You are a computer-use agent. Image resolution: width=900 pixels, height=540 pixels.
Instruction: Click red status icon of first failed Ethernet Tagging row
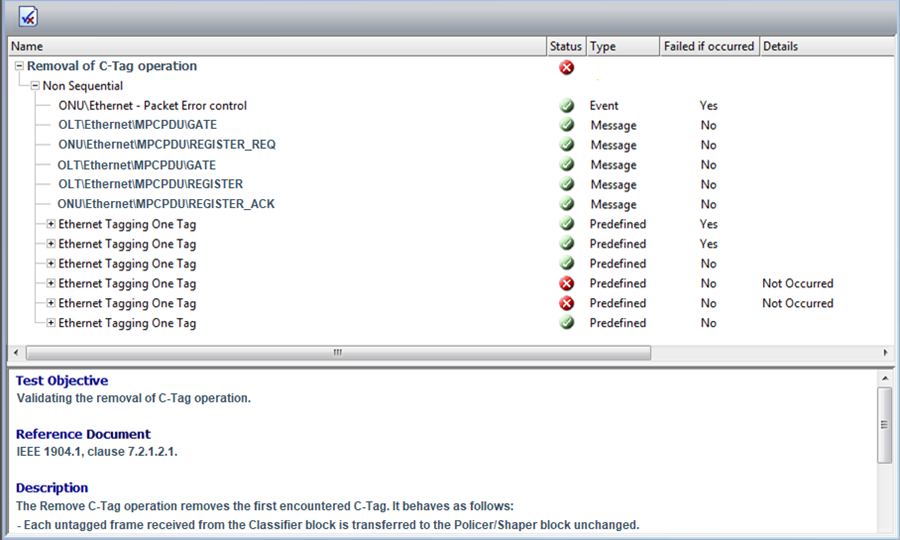click(567, 284)
